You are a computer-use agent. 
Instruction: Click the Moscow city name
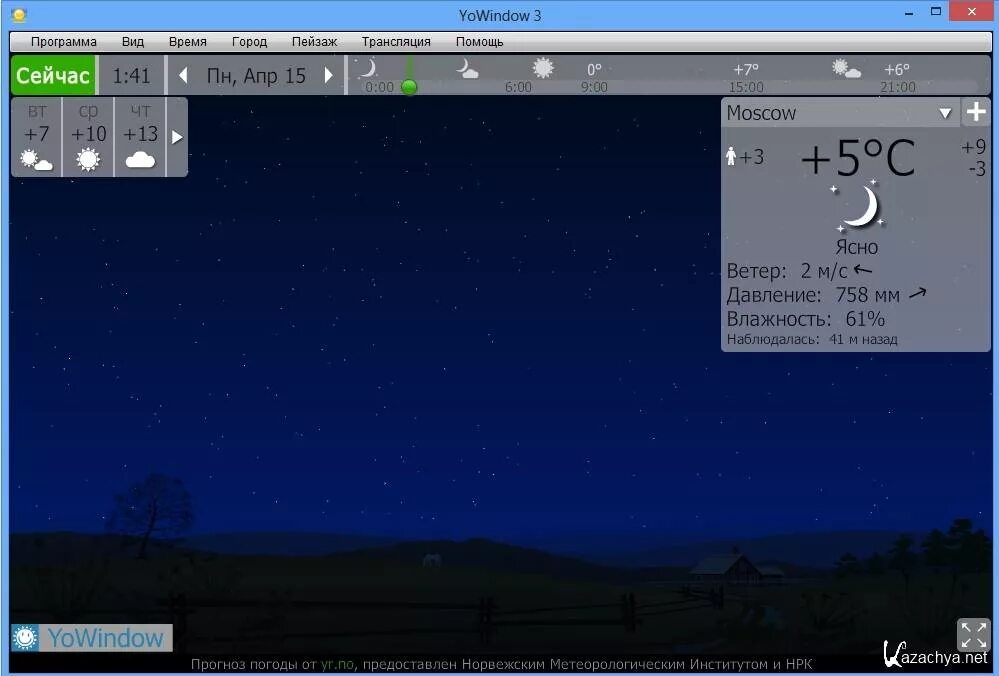(x=761, y=113)
